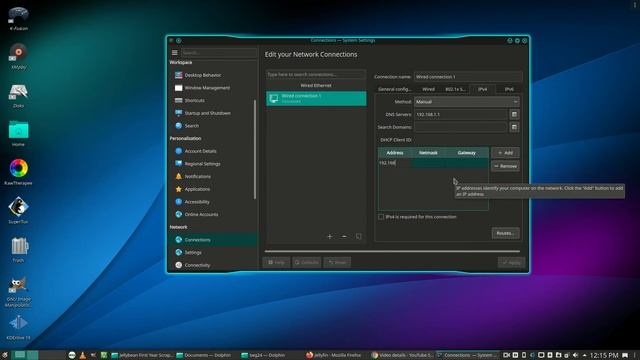640x360 pixels.
Task: Open Online Accounts settings
Action: point(201,214)
